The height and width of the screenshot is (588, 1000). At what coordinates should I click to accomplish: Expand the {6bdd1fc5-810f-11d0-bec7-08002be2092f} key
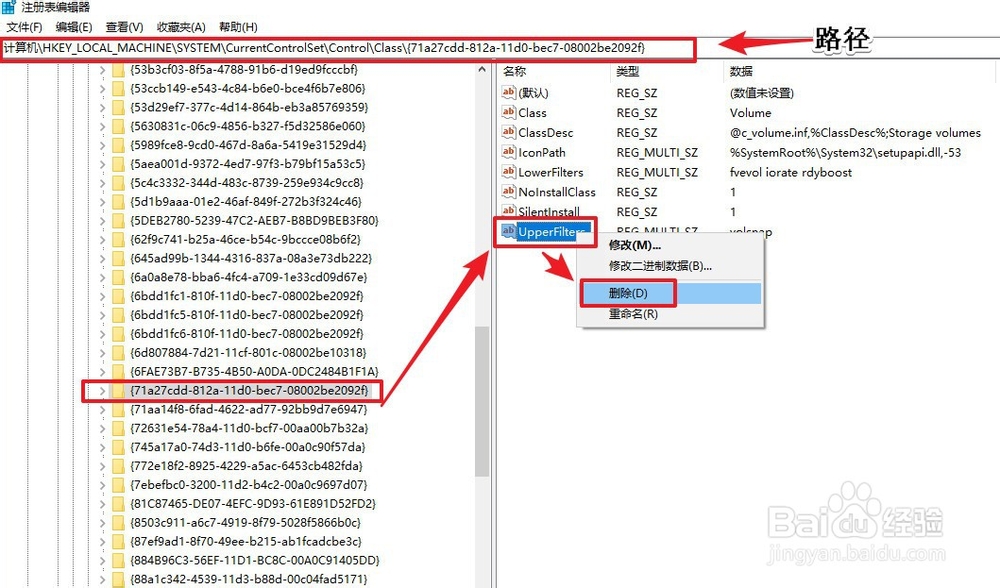[103, 315]
